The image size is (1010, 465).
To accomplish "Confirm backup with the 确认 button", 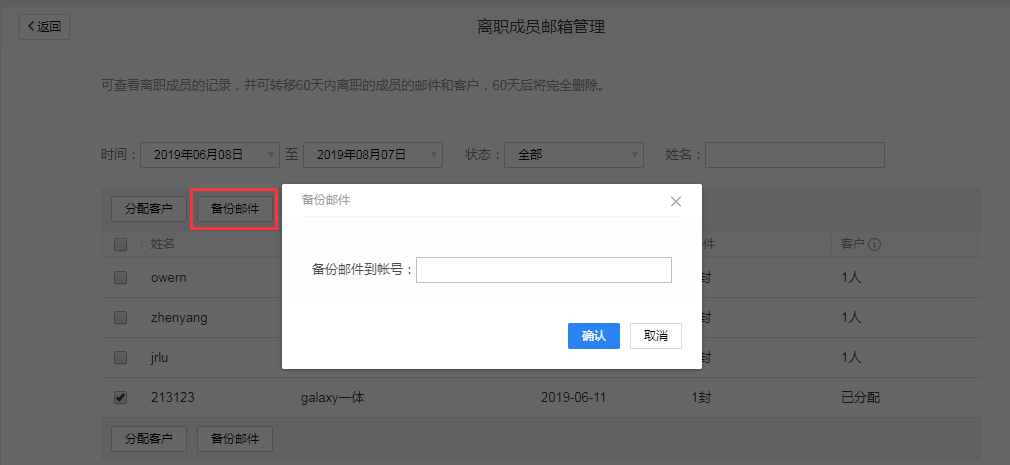I will (594, 336).
